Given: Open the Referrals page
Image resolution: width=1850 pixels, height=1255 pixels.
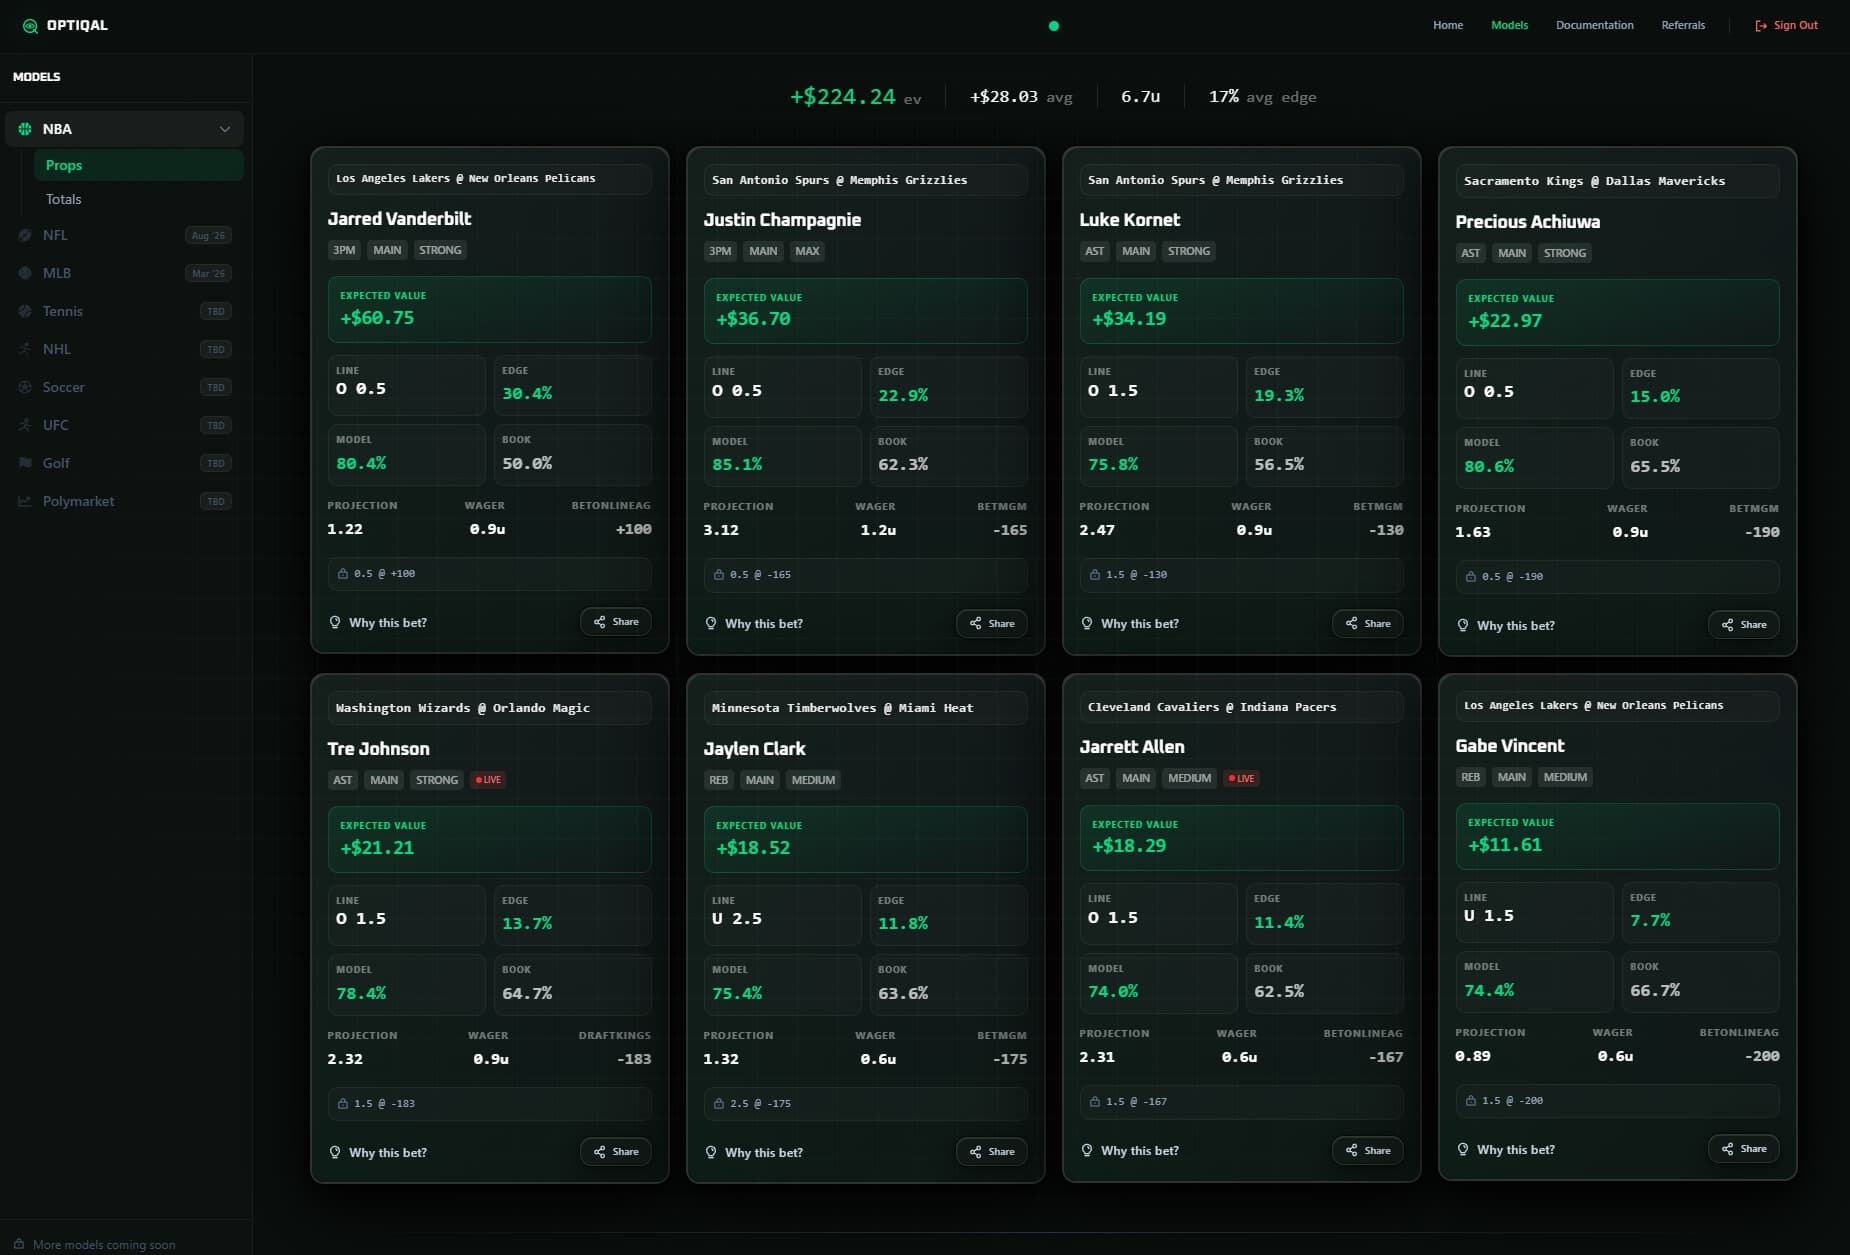Looking at the screenshot, I should tap(1683, 25).
